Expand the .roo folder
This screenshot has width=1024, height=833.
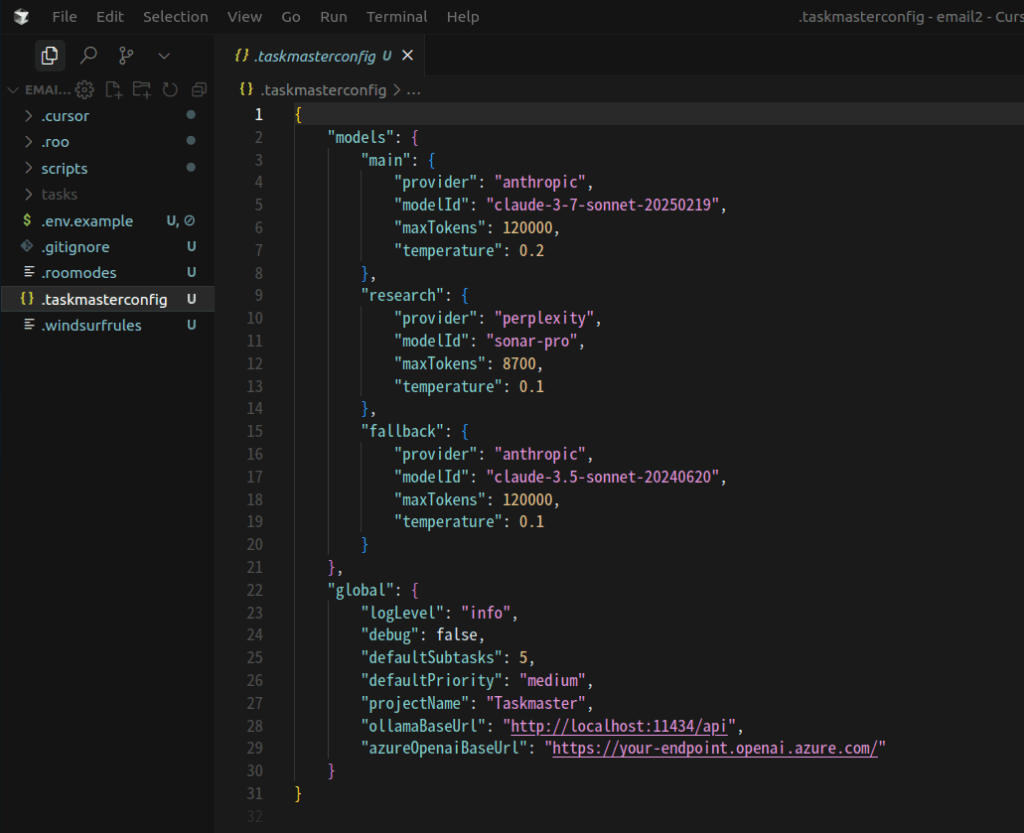pos(108,142)
